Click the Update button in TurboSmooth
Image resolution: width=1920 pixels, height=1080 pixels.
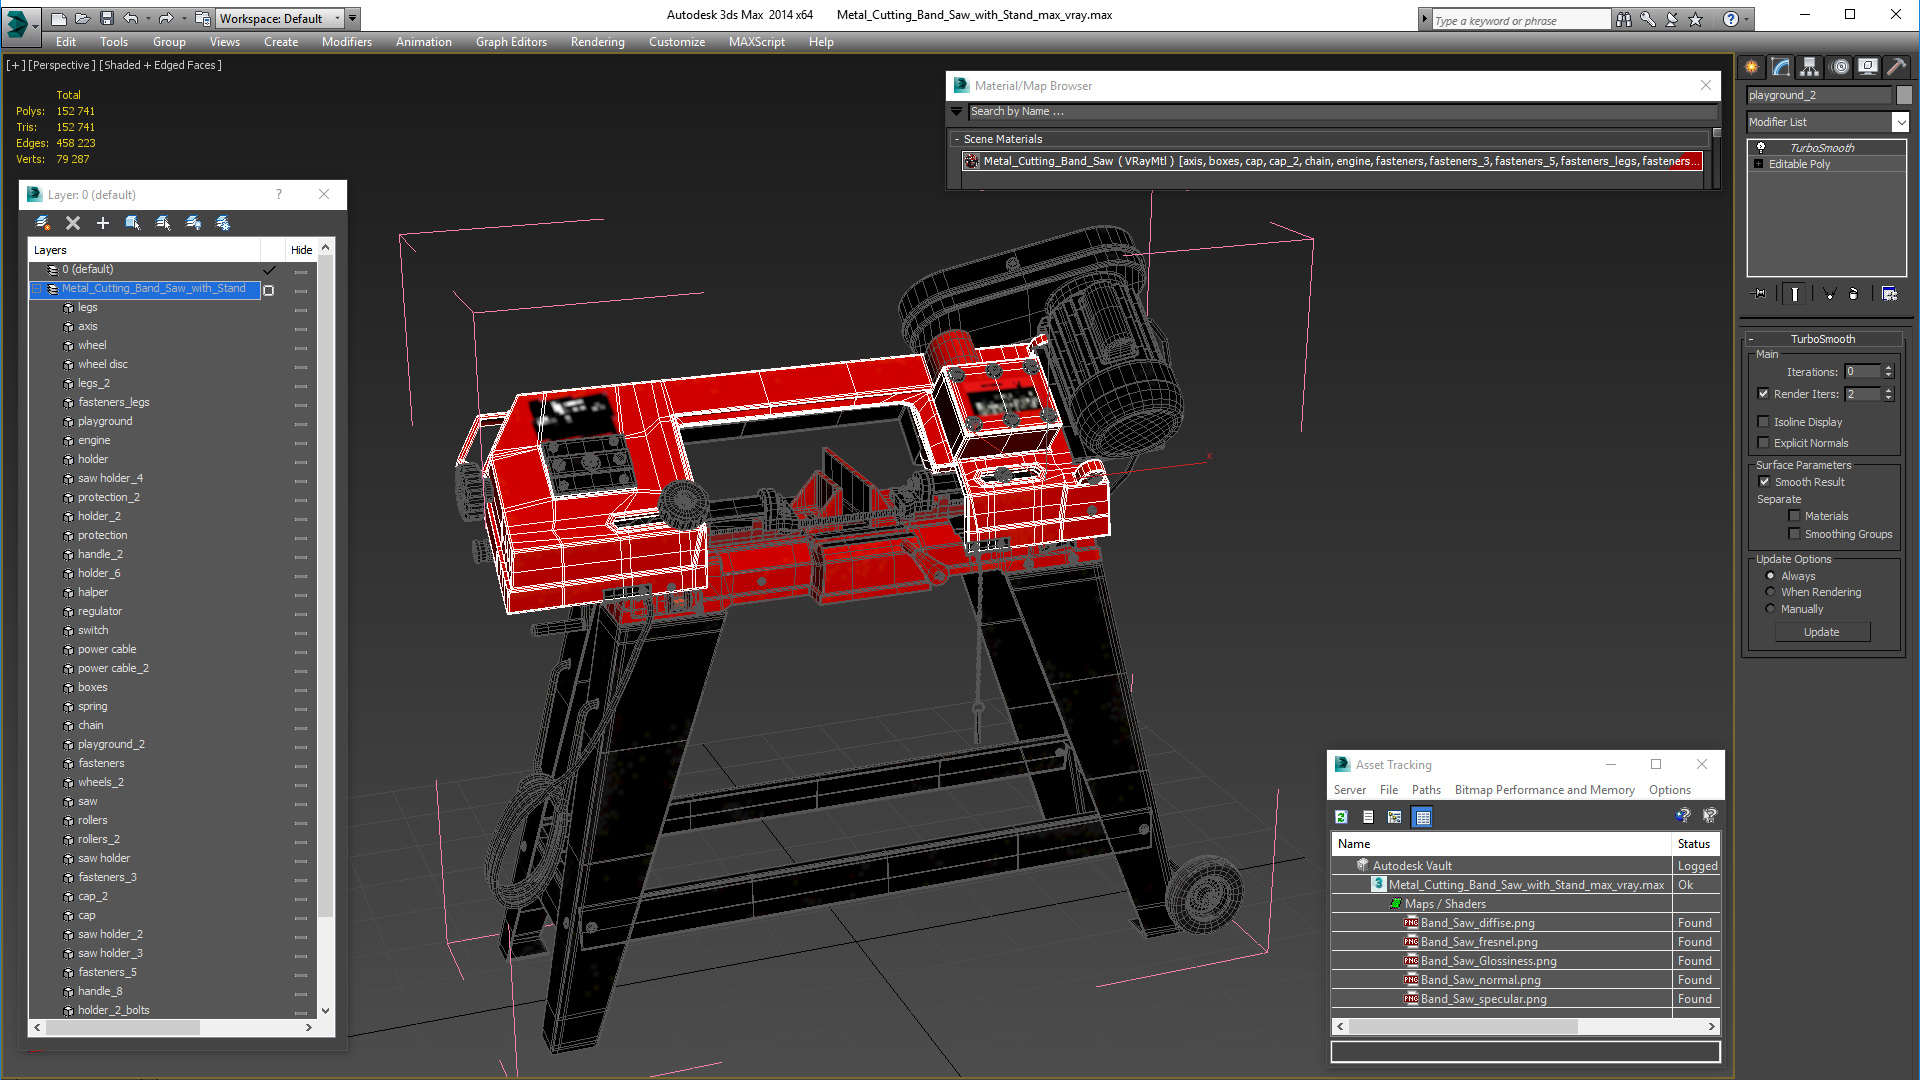coord(1821,632)
